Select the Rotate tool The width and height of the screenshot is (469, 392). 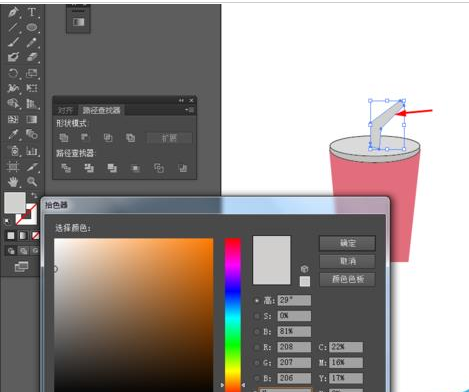pyautogui.click(x=13, y=73)
